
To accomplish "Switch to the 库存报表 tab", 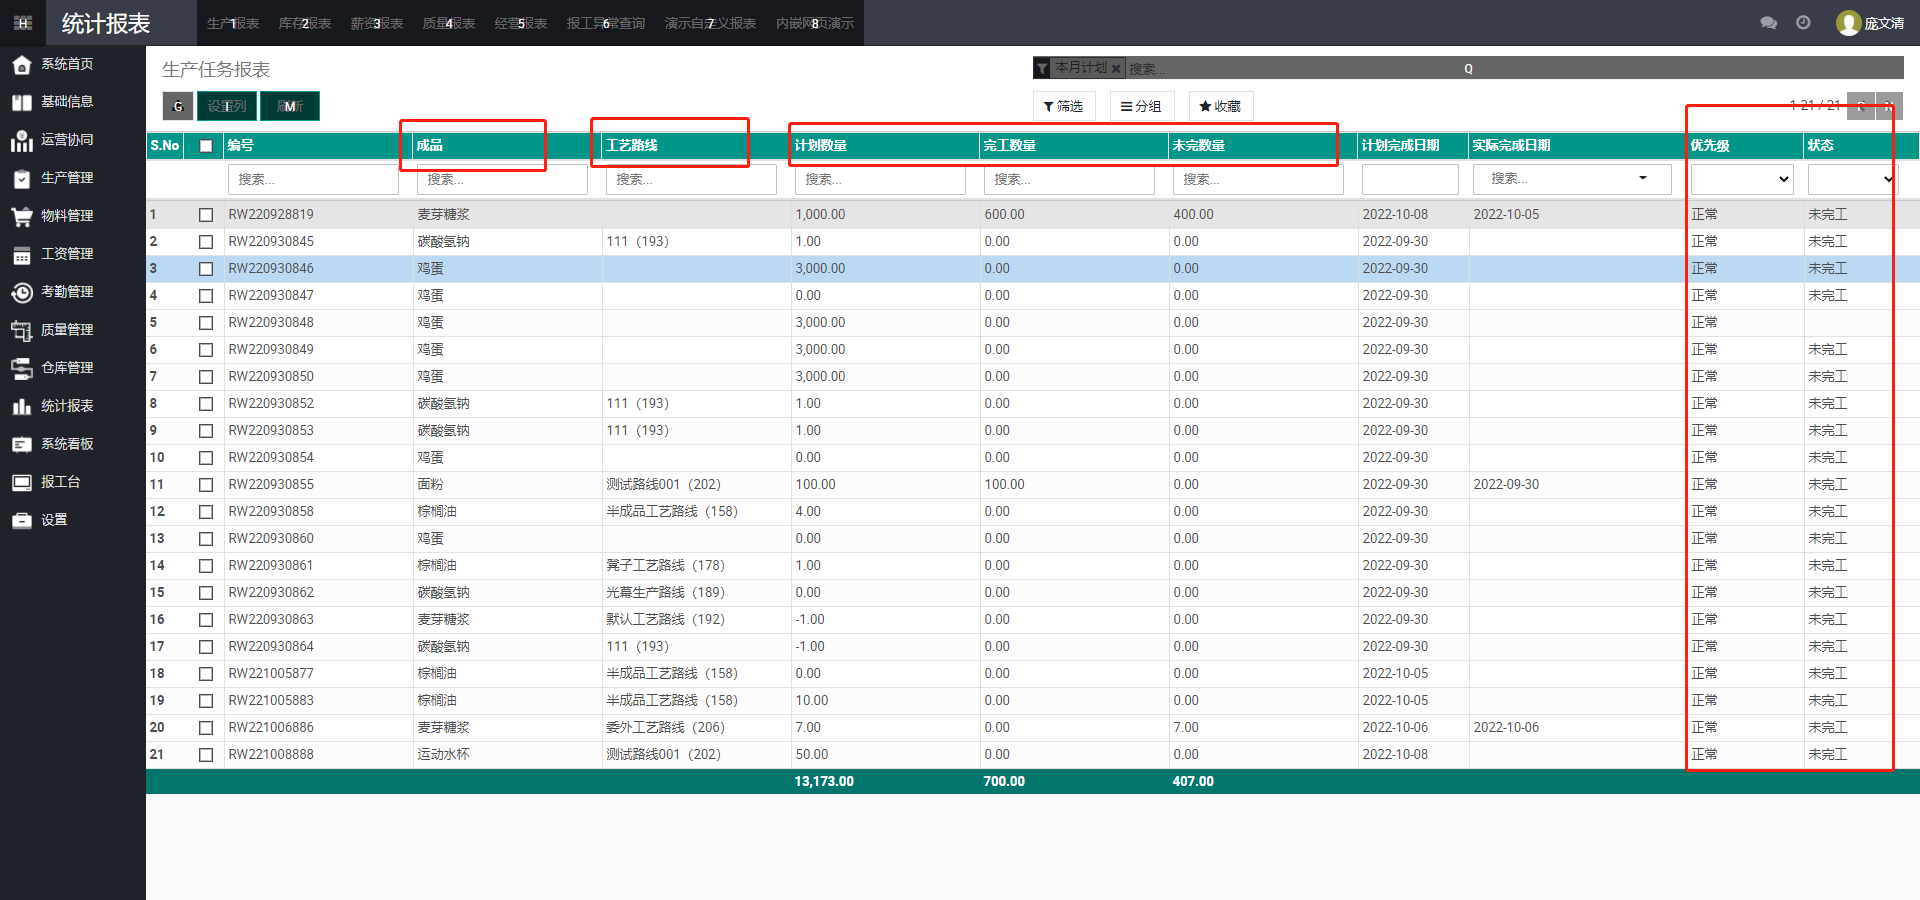I will pyautogui.click(x=305, y=23).
